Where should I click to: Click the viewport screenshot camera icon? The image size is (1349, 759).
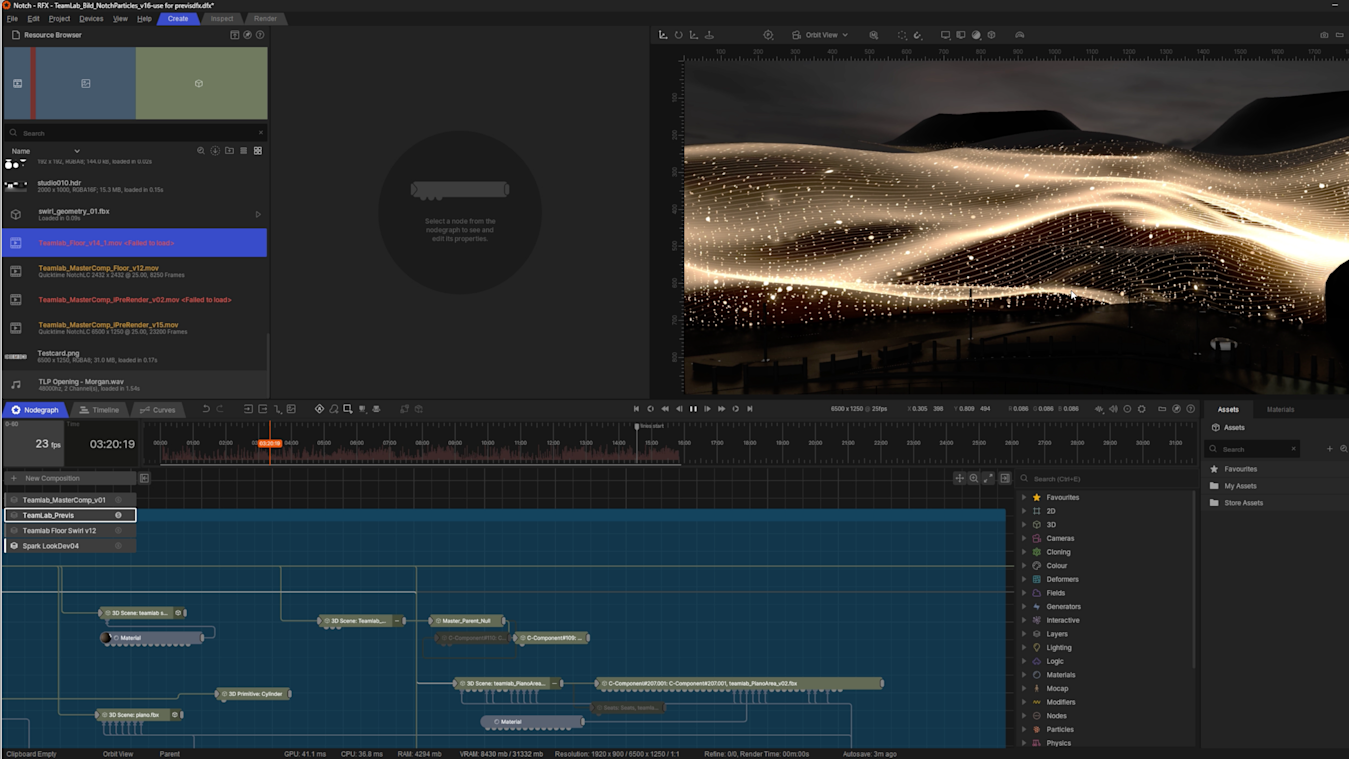pos(1324,35)
